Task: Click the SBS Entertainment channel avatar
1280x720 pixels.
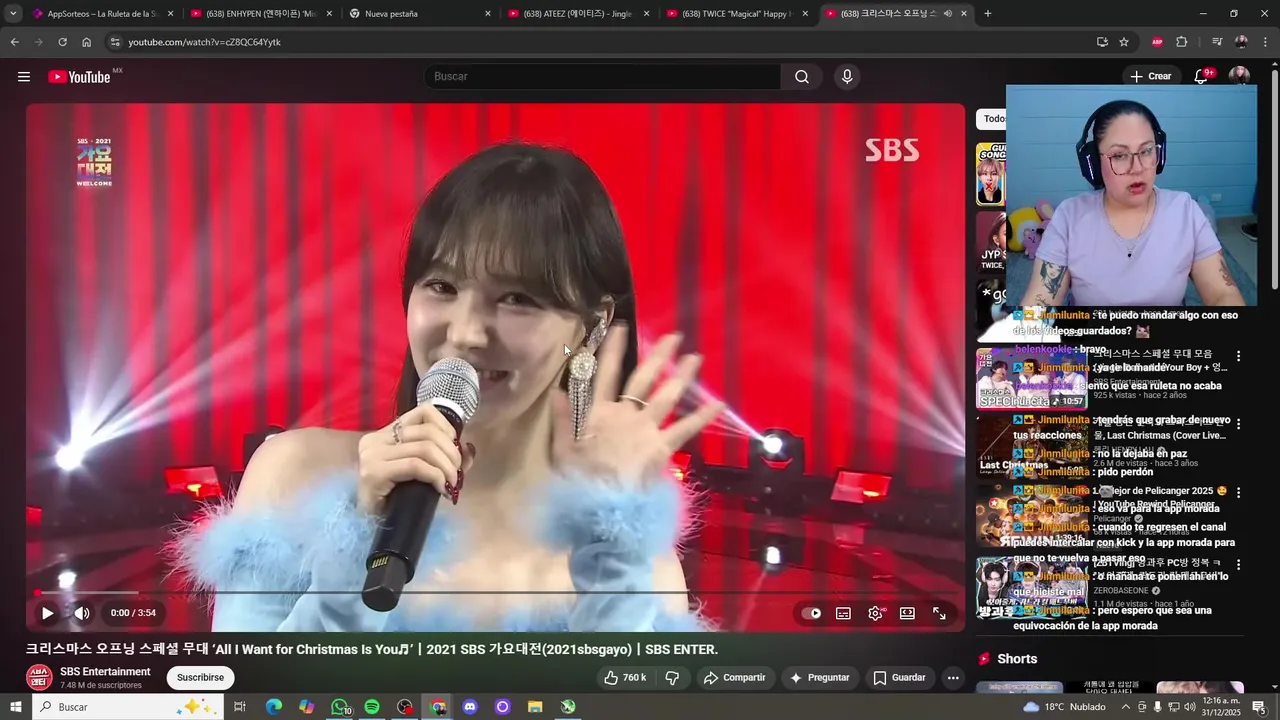Action: click(39, 677)
